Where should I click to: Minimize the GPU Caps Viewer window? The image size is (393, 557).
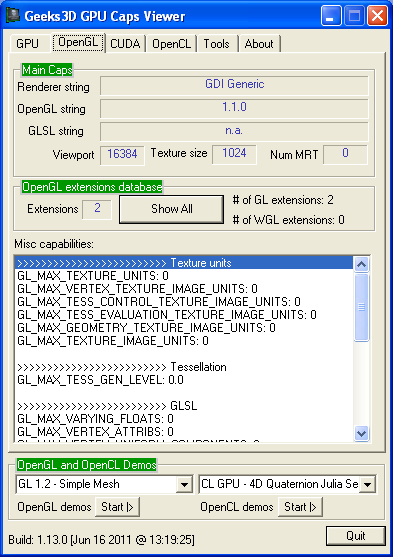pyautogui.click(x=330, y=16)
